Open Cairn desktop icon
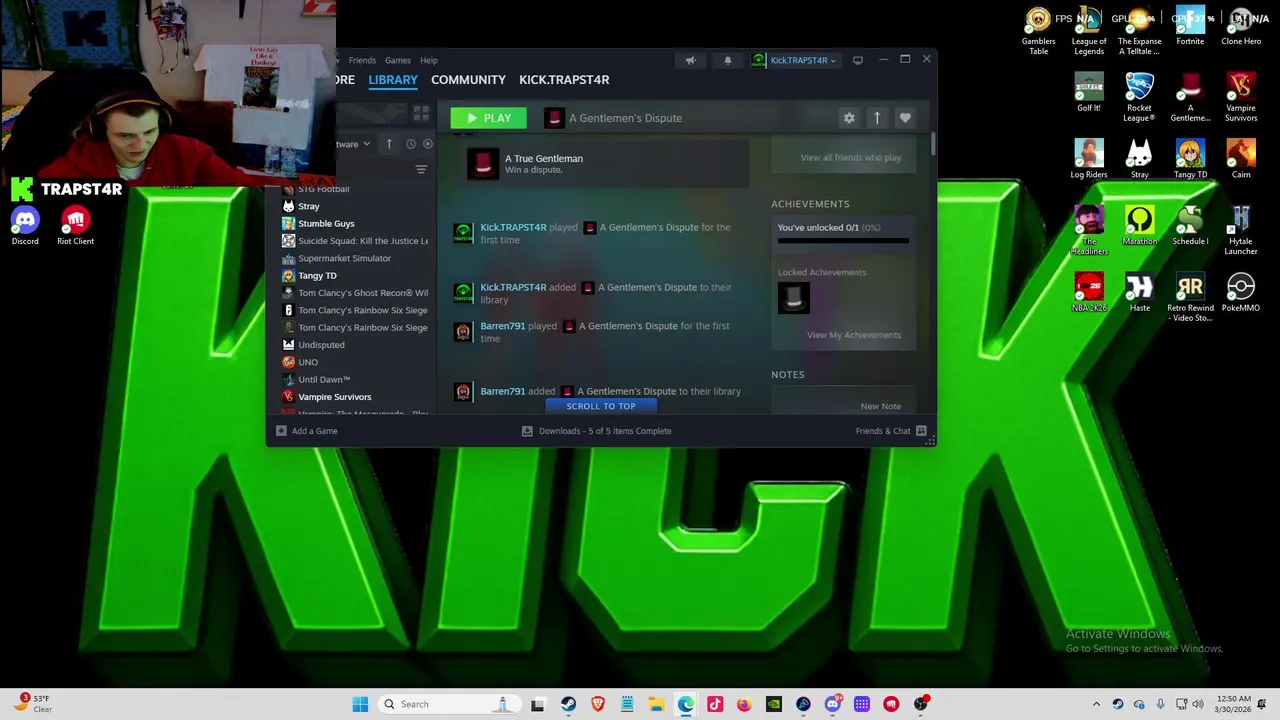Image resolution: width=1280 pixels, height=720 pixels. [x=1241, y=160]
